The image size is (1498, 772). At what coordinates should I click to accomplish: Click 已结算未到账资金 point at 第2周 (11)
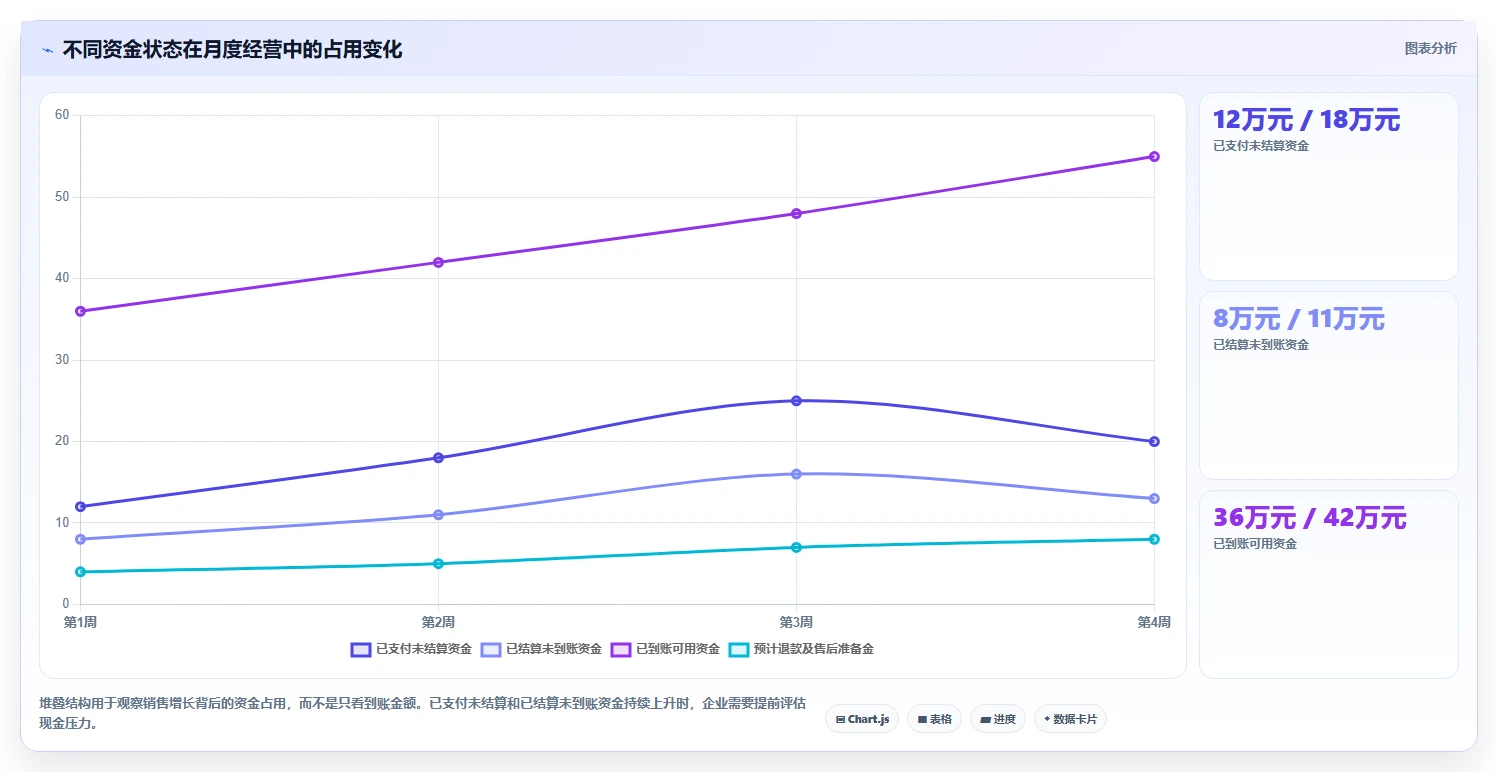tap(438, 515)
